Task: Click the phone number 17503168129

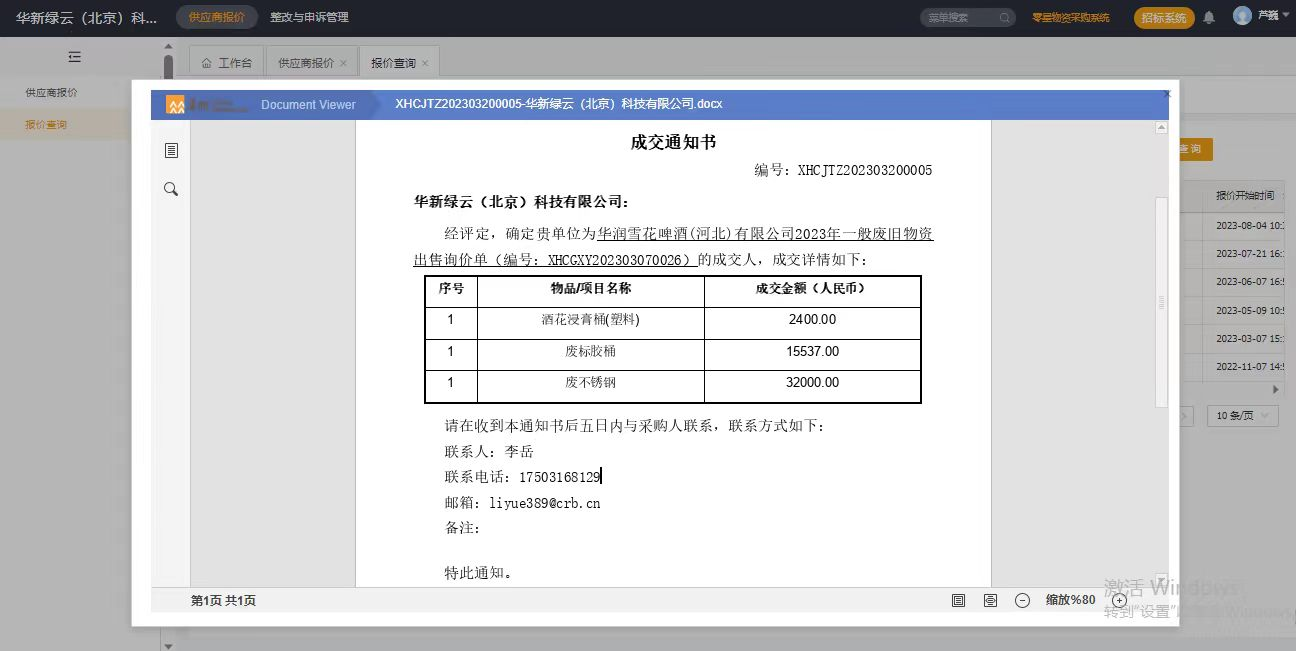Action: click(559, 477)
